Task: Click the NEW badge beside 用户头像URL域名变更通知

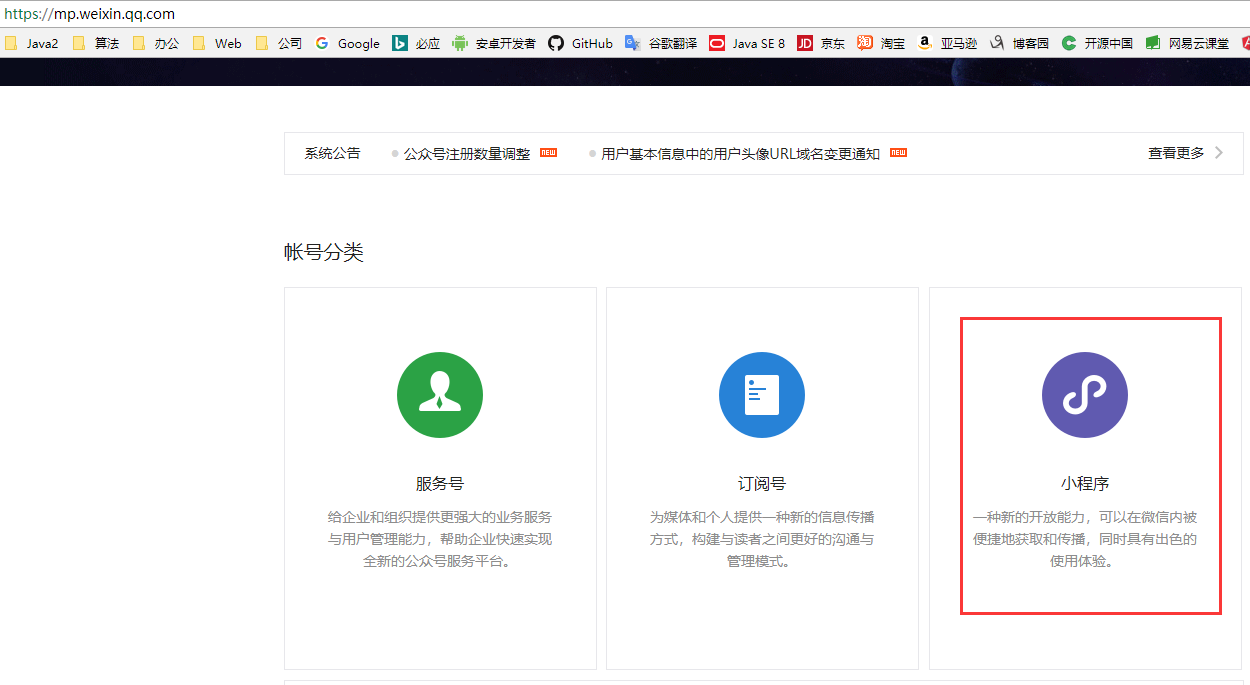Action: pyautogui.click(x=898, y=153)
